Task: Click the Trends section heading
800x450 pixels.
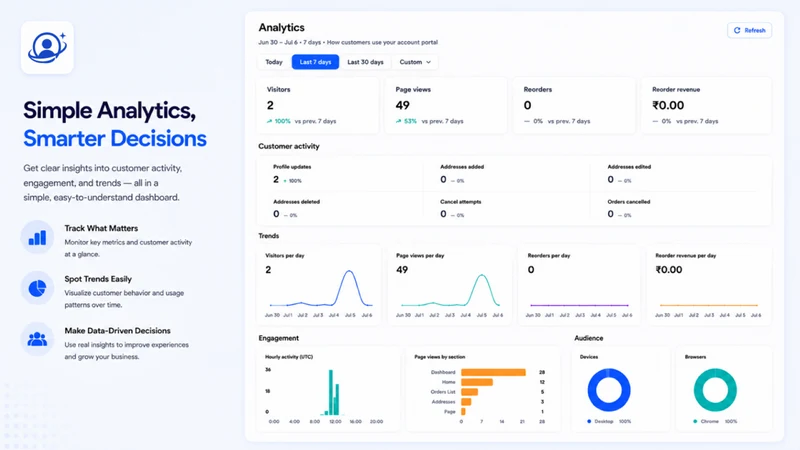Action: pos(268,236)
